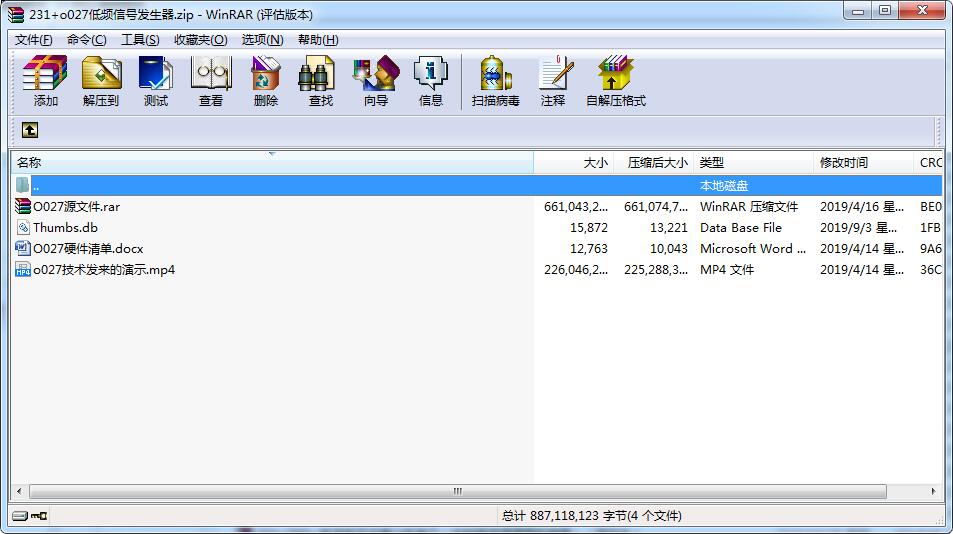Click the Thumbs.db file icon
Viewport: 953px width, 534px height.
22,228
